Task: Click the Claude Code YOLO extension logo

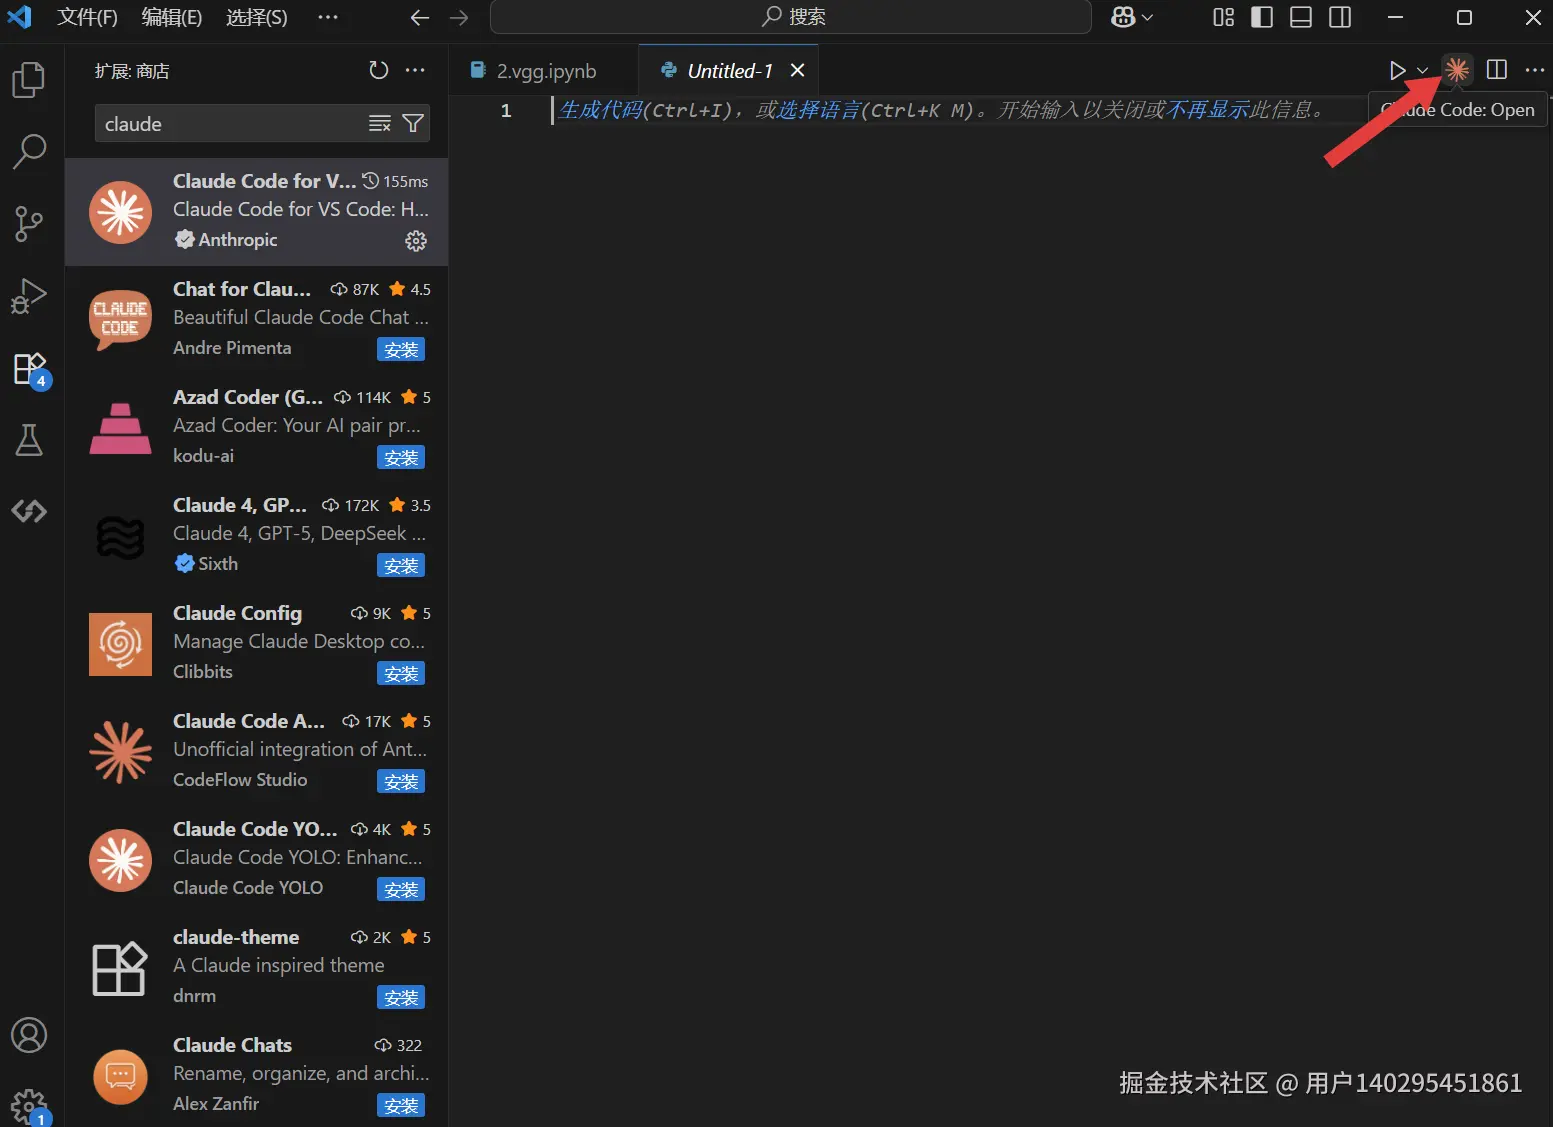Action: (x=120, y=860)
